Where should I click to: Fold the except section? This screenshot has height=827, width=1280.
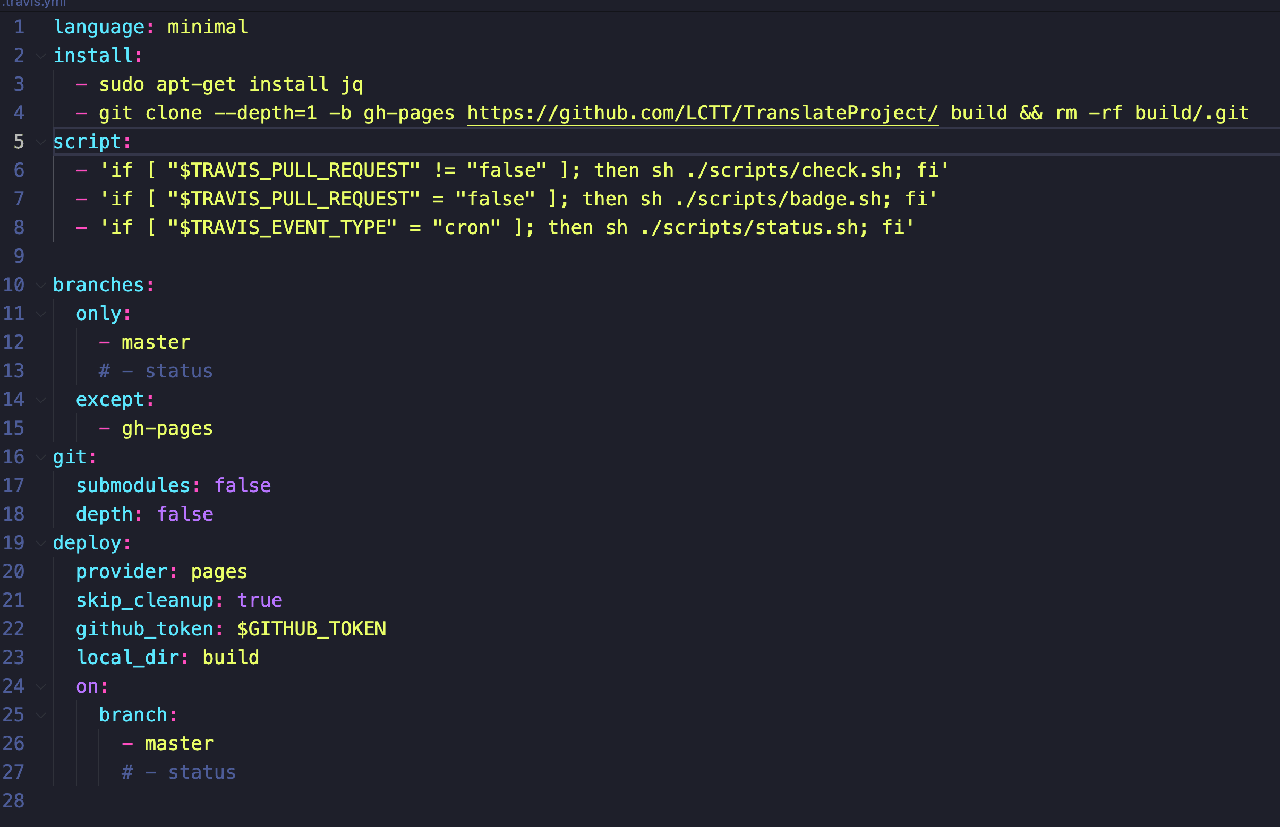coord(40,400)
